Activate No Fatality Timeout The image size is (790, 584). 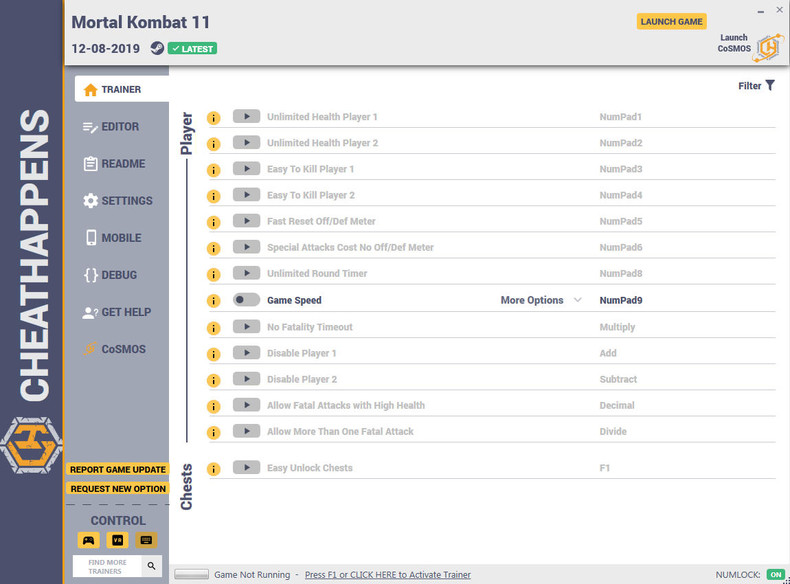point(246,327)
